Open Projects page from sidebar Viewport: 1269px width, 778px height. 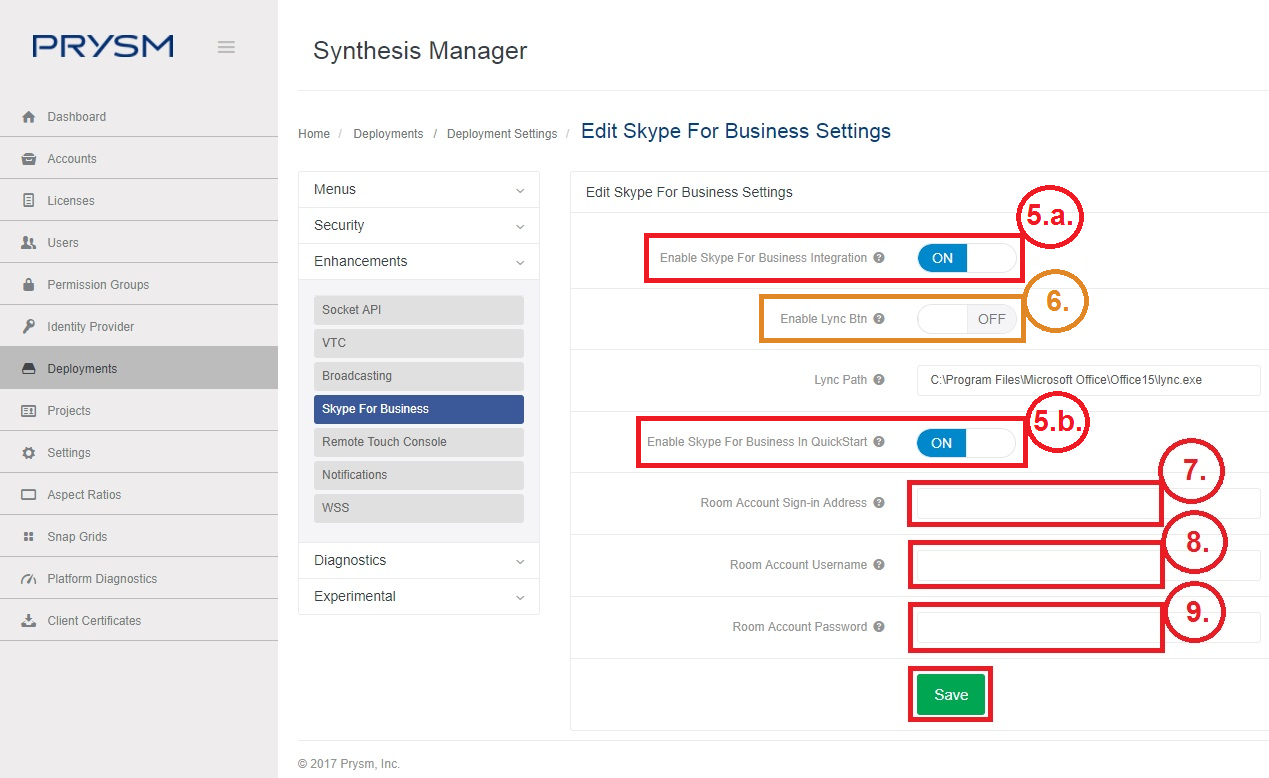click(139, 411)
